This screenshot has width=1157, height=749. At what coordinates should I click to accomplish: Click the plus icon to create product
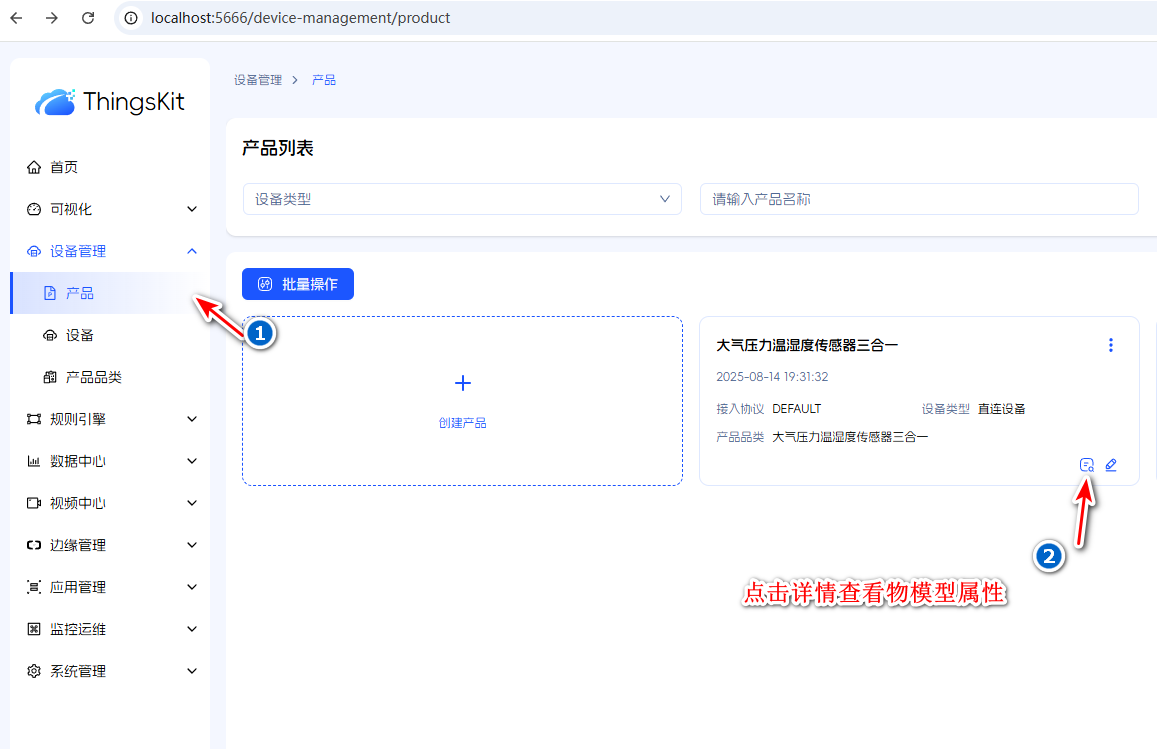click(x=462, y=383)
